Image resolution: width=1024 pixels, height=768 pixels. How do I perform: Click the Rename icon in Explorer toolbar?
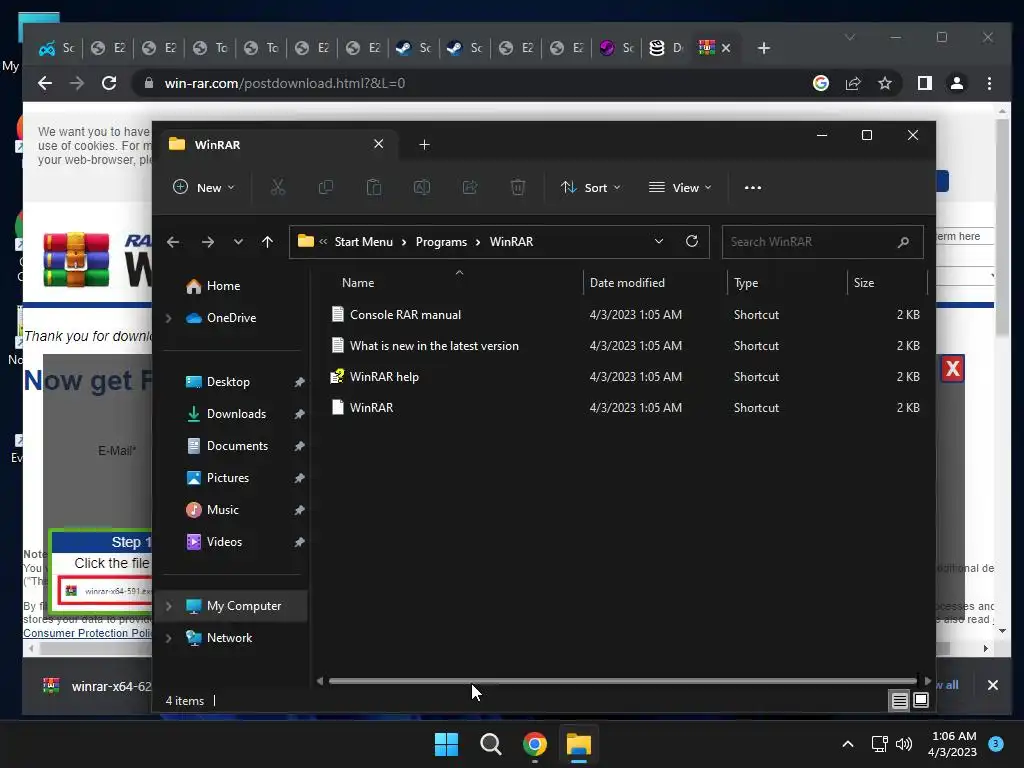[422, 187]
